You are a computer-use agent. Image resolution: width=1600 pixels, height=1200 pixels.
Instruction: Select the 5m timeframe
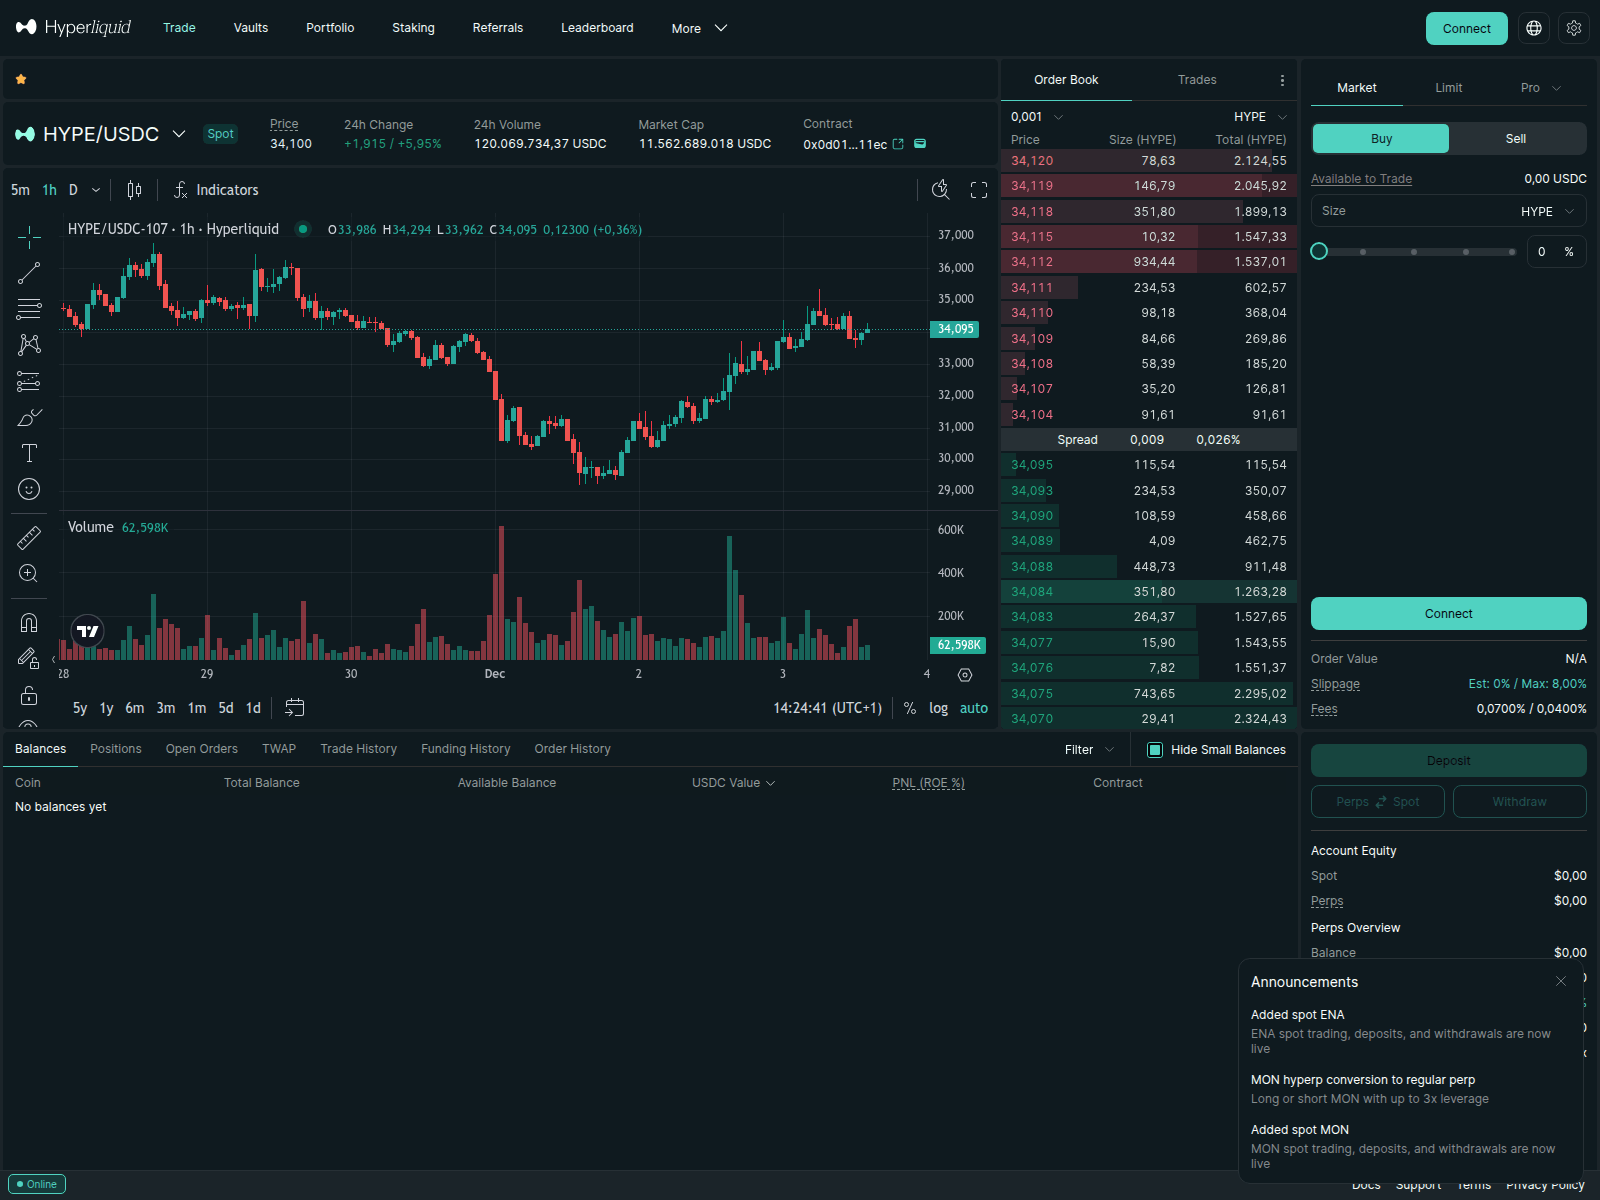[x=20, y=190]
